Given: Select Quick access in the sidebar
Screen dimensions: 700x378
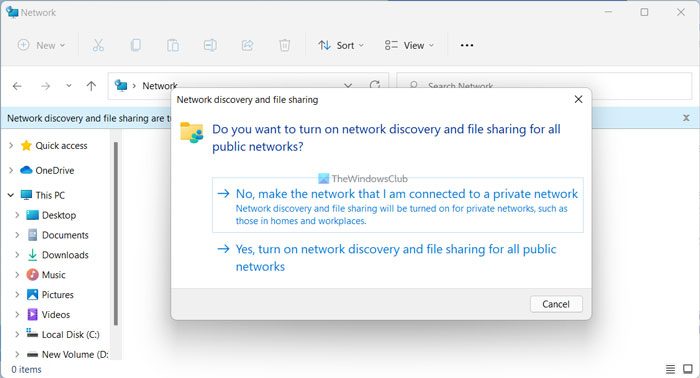Looking at the screenshot, I should (x=61, y=145).
